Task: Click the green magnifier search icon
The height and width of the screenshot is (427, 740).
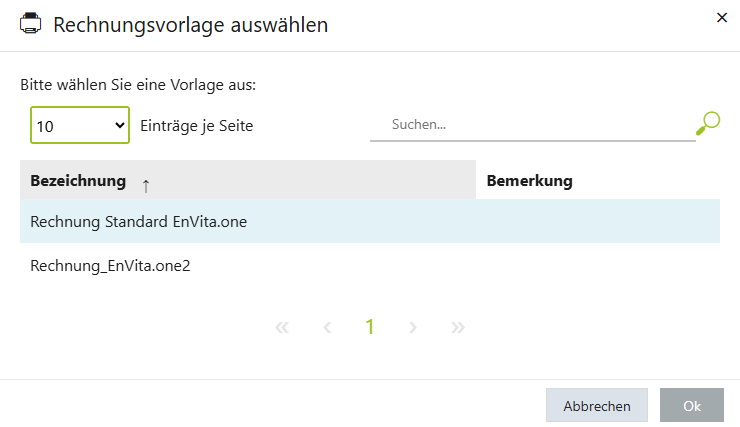Action: pyautogui.click(x=708, y=124)
